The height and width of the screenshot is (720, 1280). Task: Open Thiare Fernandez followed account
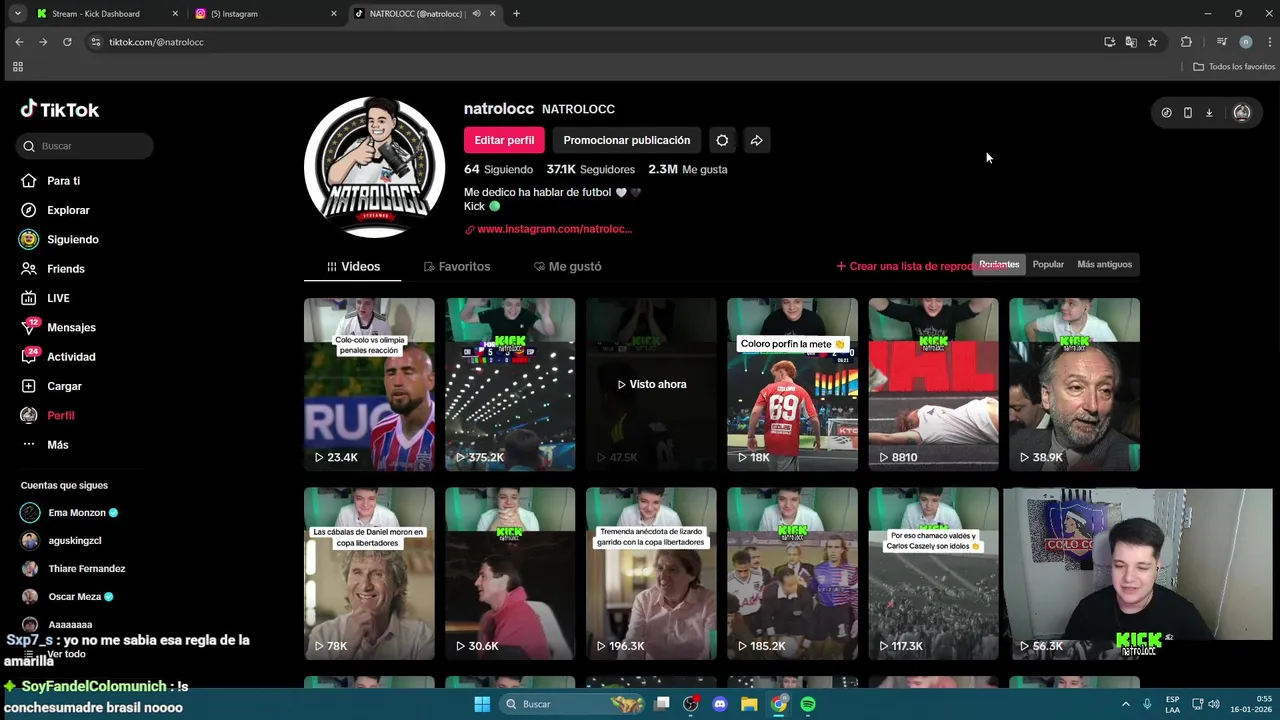point(73,569)
